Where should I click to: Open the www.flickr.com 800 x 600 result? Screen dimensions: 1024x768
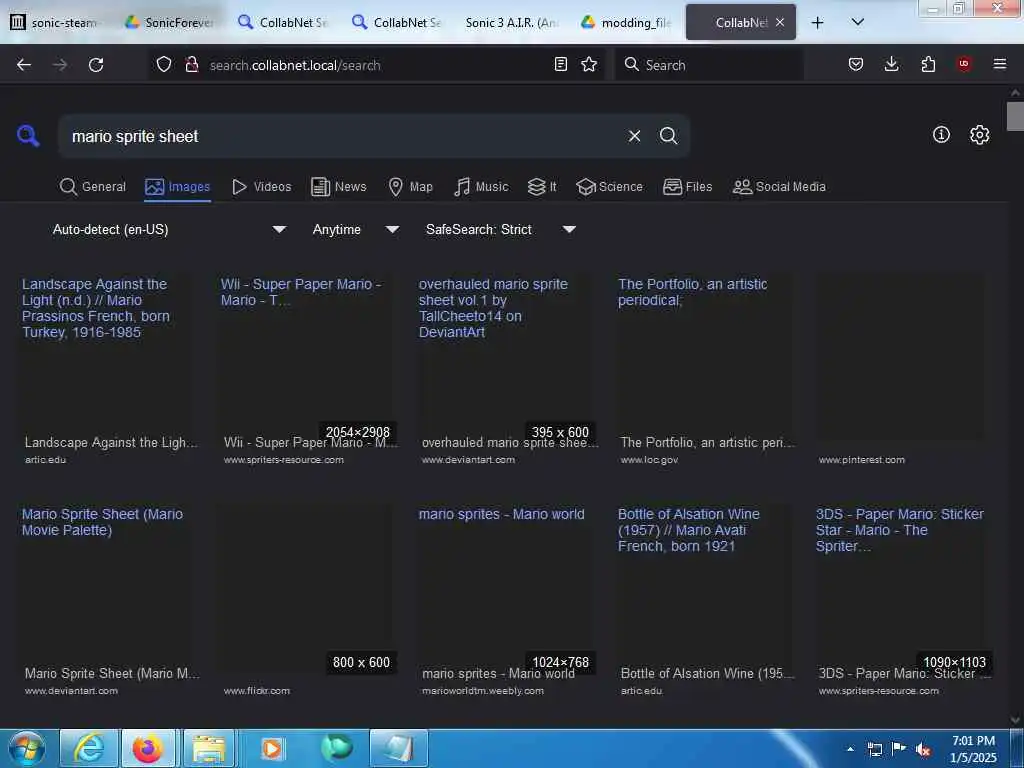coord(308,600)
